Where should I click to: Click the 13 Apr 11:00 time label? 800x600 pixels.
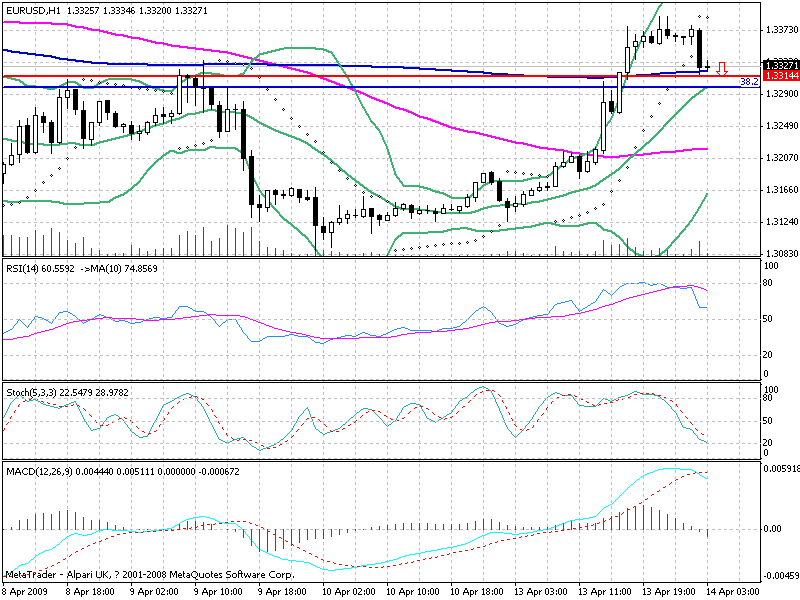coord(605,591)
